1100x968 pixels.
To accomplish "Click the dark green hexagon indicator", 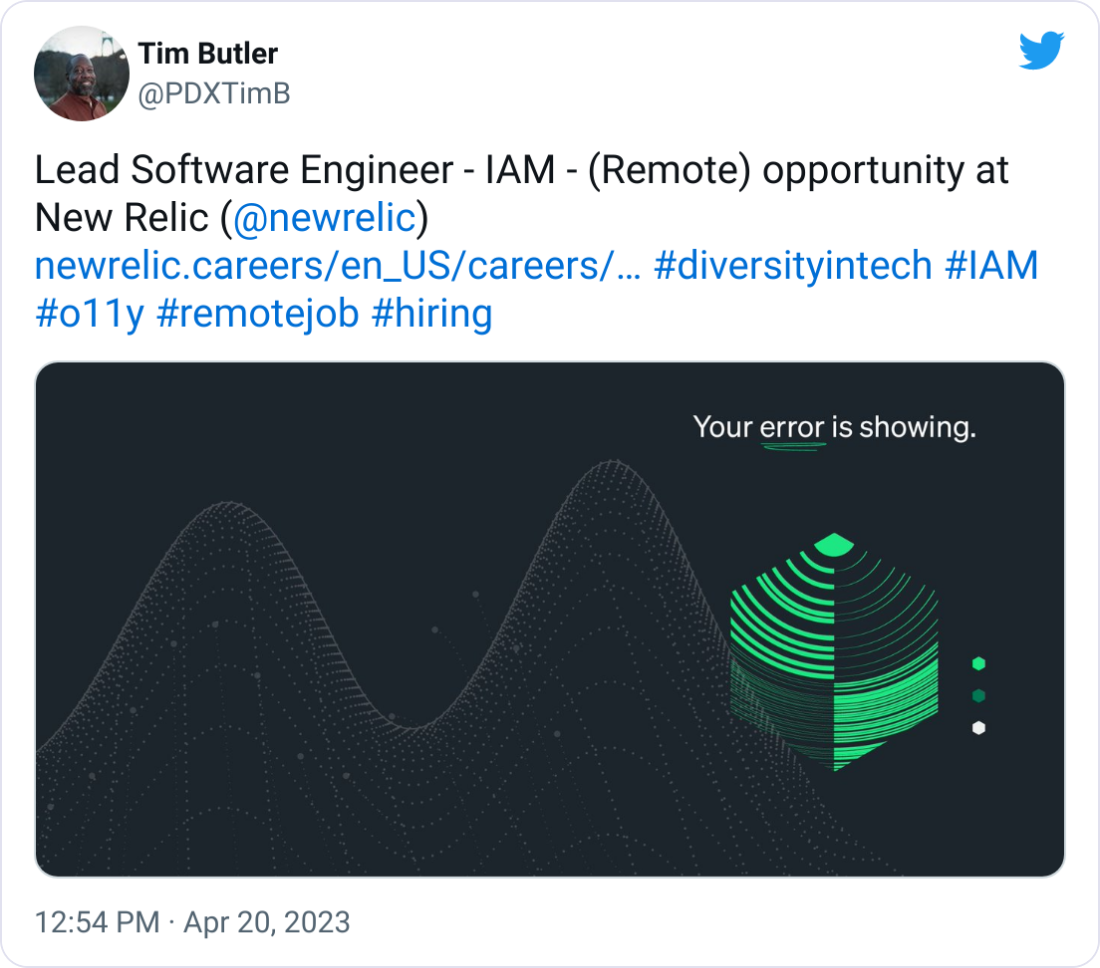I will pyautogui.click(x=978, y=694).
